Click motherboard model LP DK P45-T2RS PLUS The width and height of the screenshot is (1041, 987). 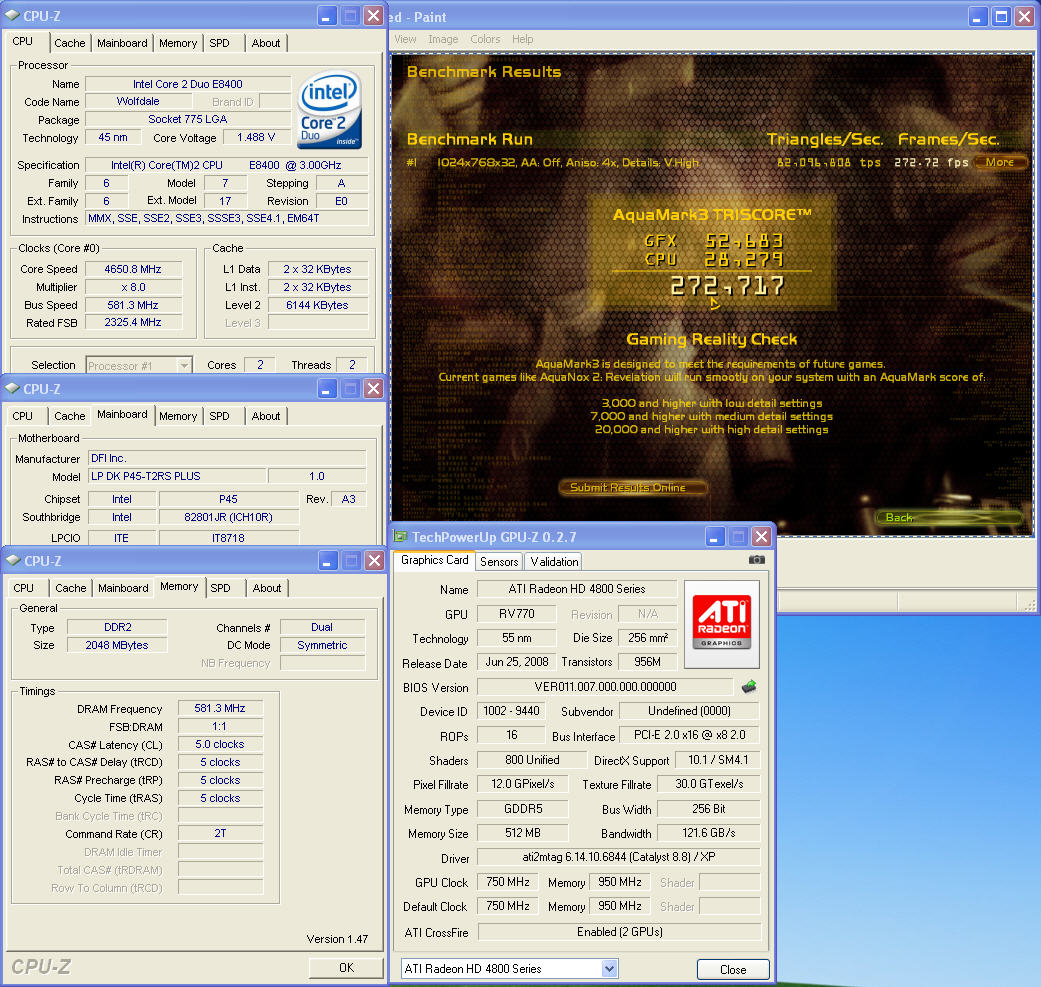click(177, 476)
